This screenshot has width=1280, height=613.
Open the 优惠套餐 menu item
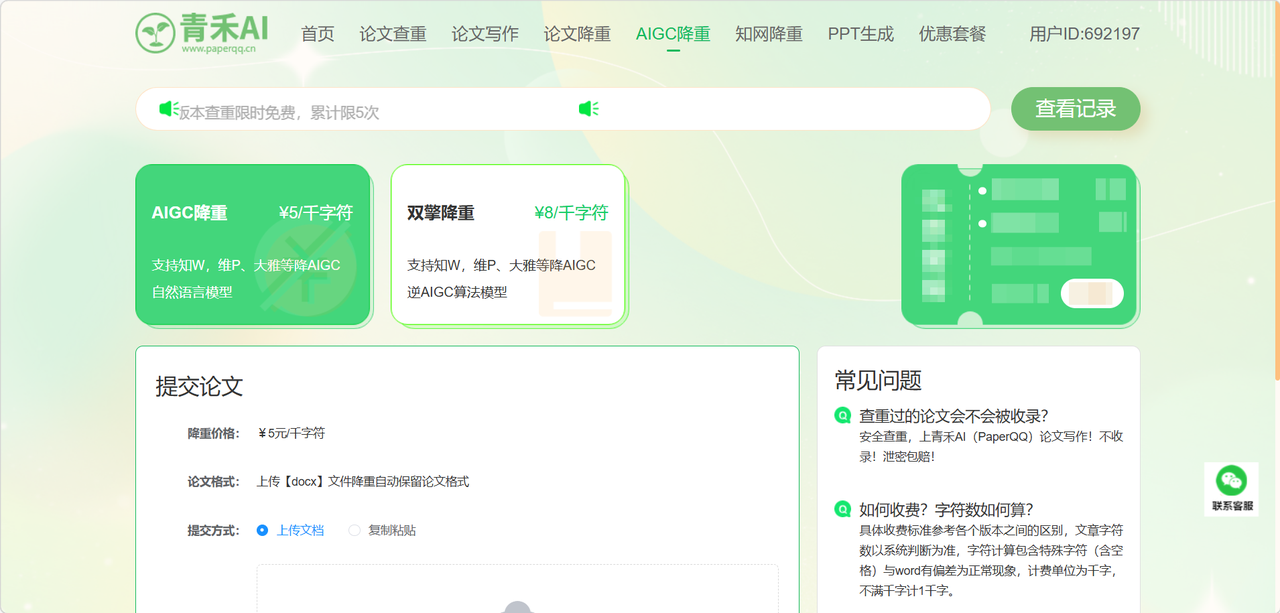[953, 34]
